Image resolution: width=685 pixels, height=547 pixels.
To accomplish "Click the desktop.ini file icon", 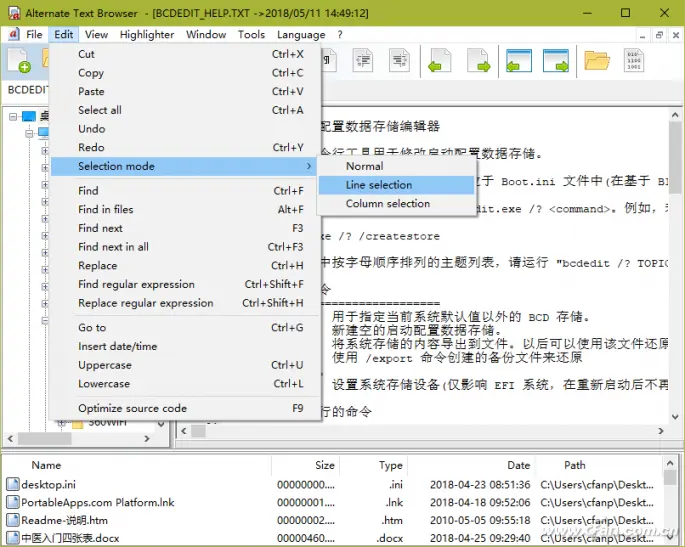I will coord(13,483).
